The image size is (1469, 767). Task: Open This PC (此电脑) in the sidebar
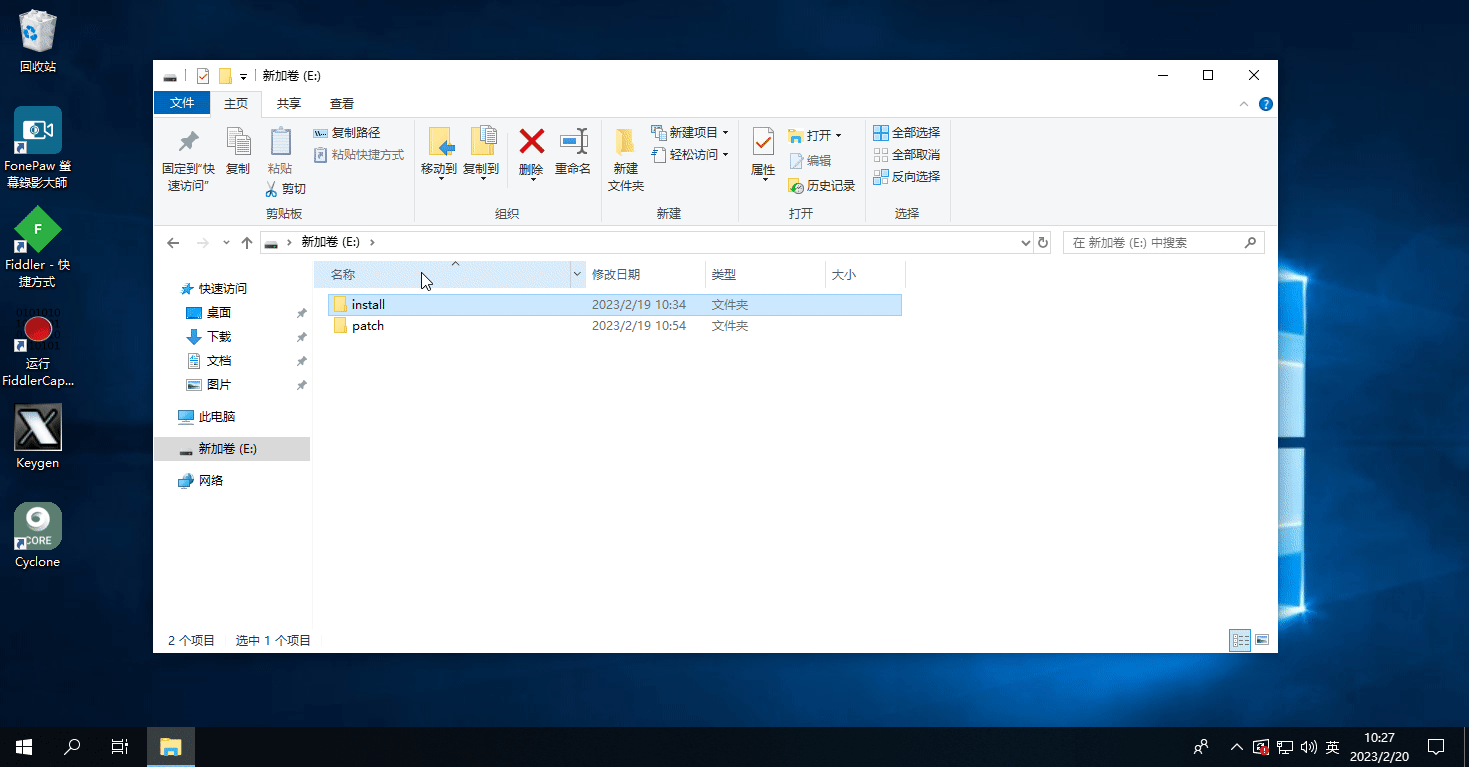(207, 417)
